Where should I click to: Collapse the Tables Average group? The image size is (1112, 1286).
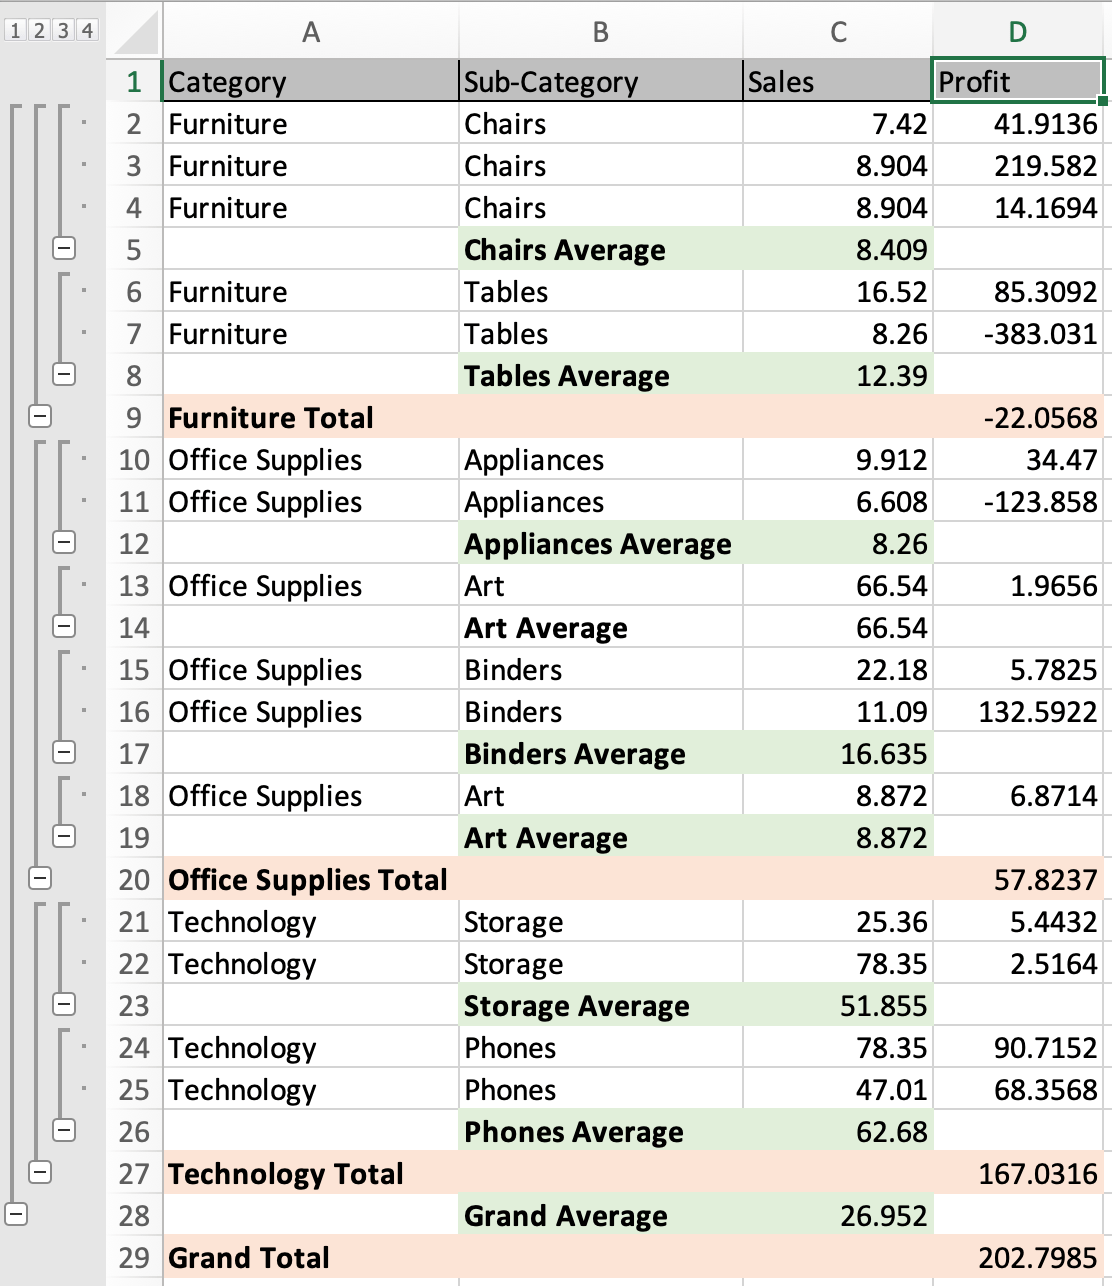click(64, 375)
